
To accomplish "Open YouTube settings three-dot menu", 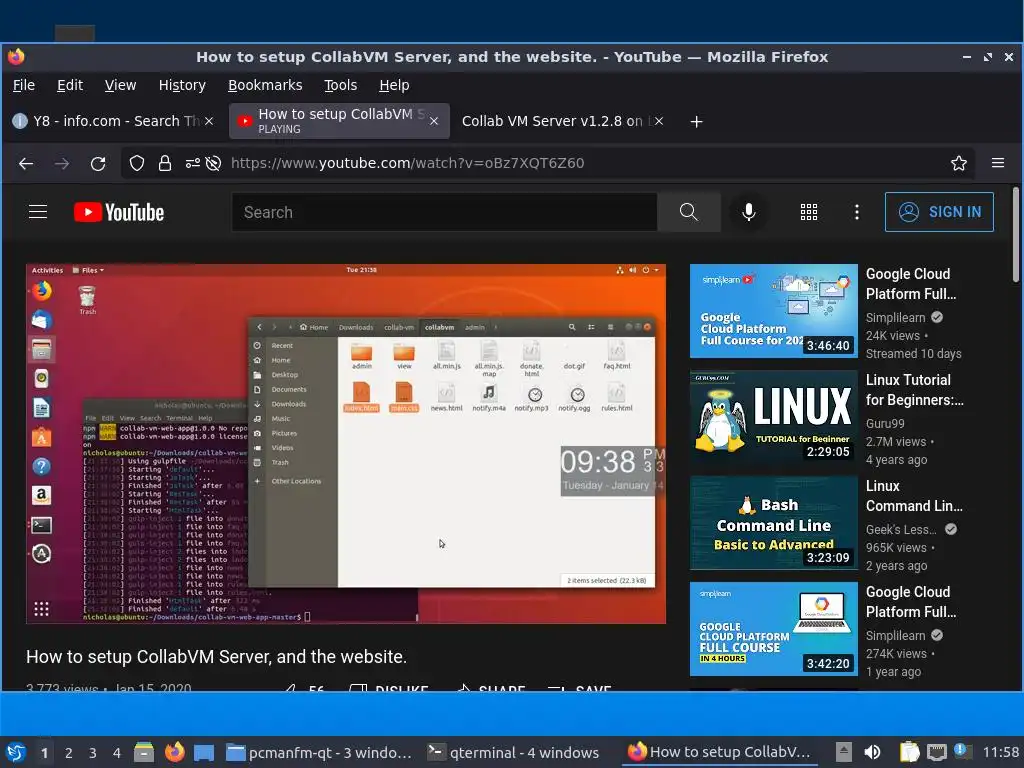I will (857, 212).
